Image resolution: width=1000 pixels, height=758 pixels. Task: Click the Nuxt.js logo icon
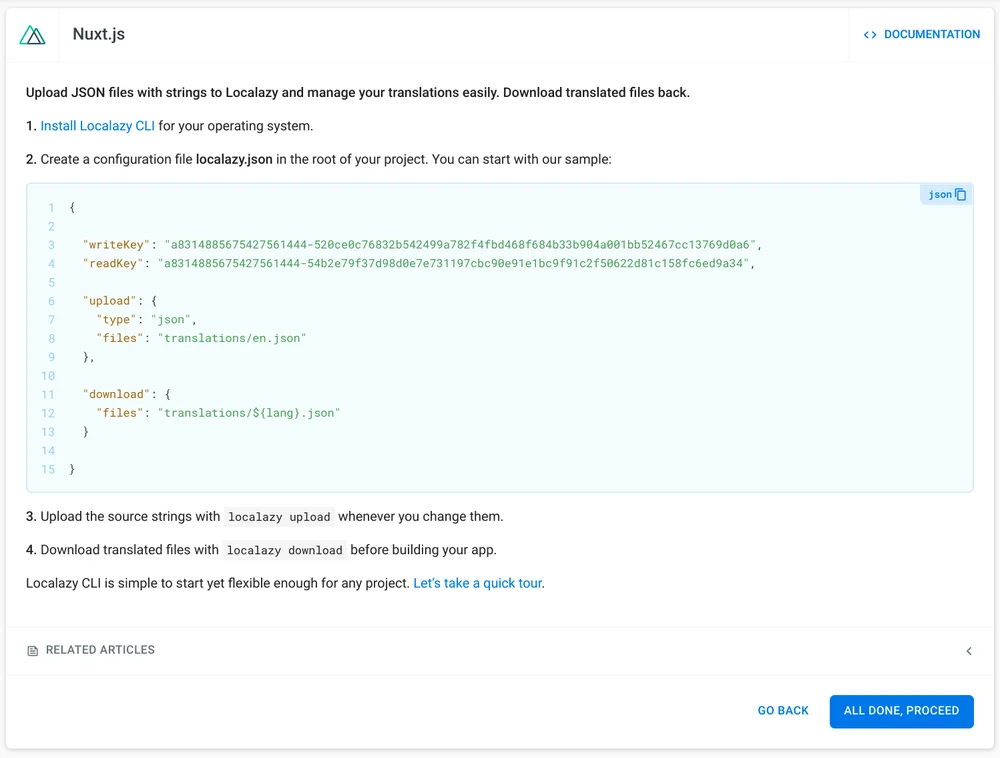pyautogui.click(x=33, y=35)
